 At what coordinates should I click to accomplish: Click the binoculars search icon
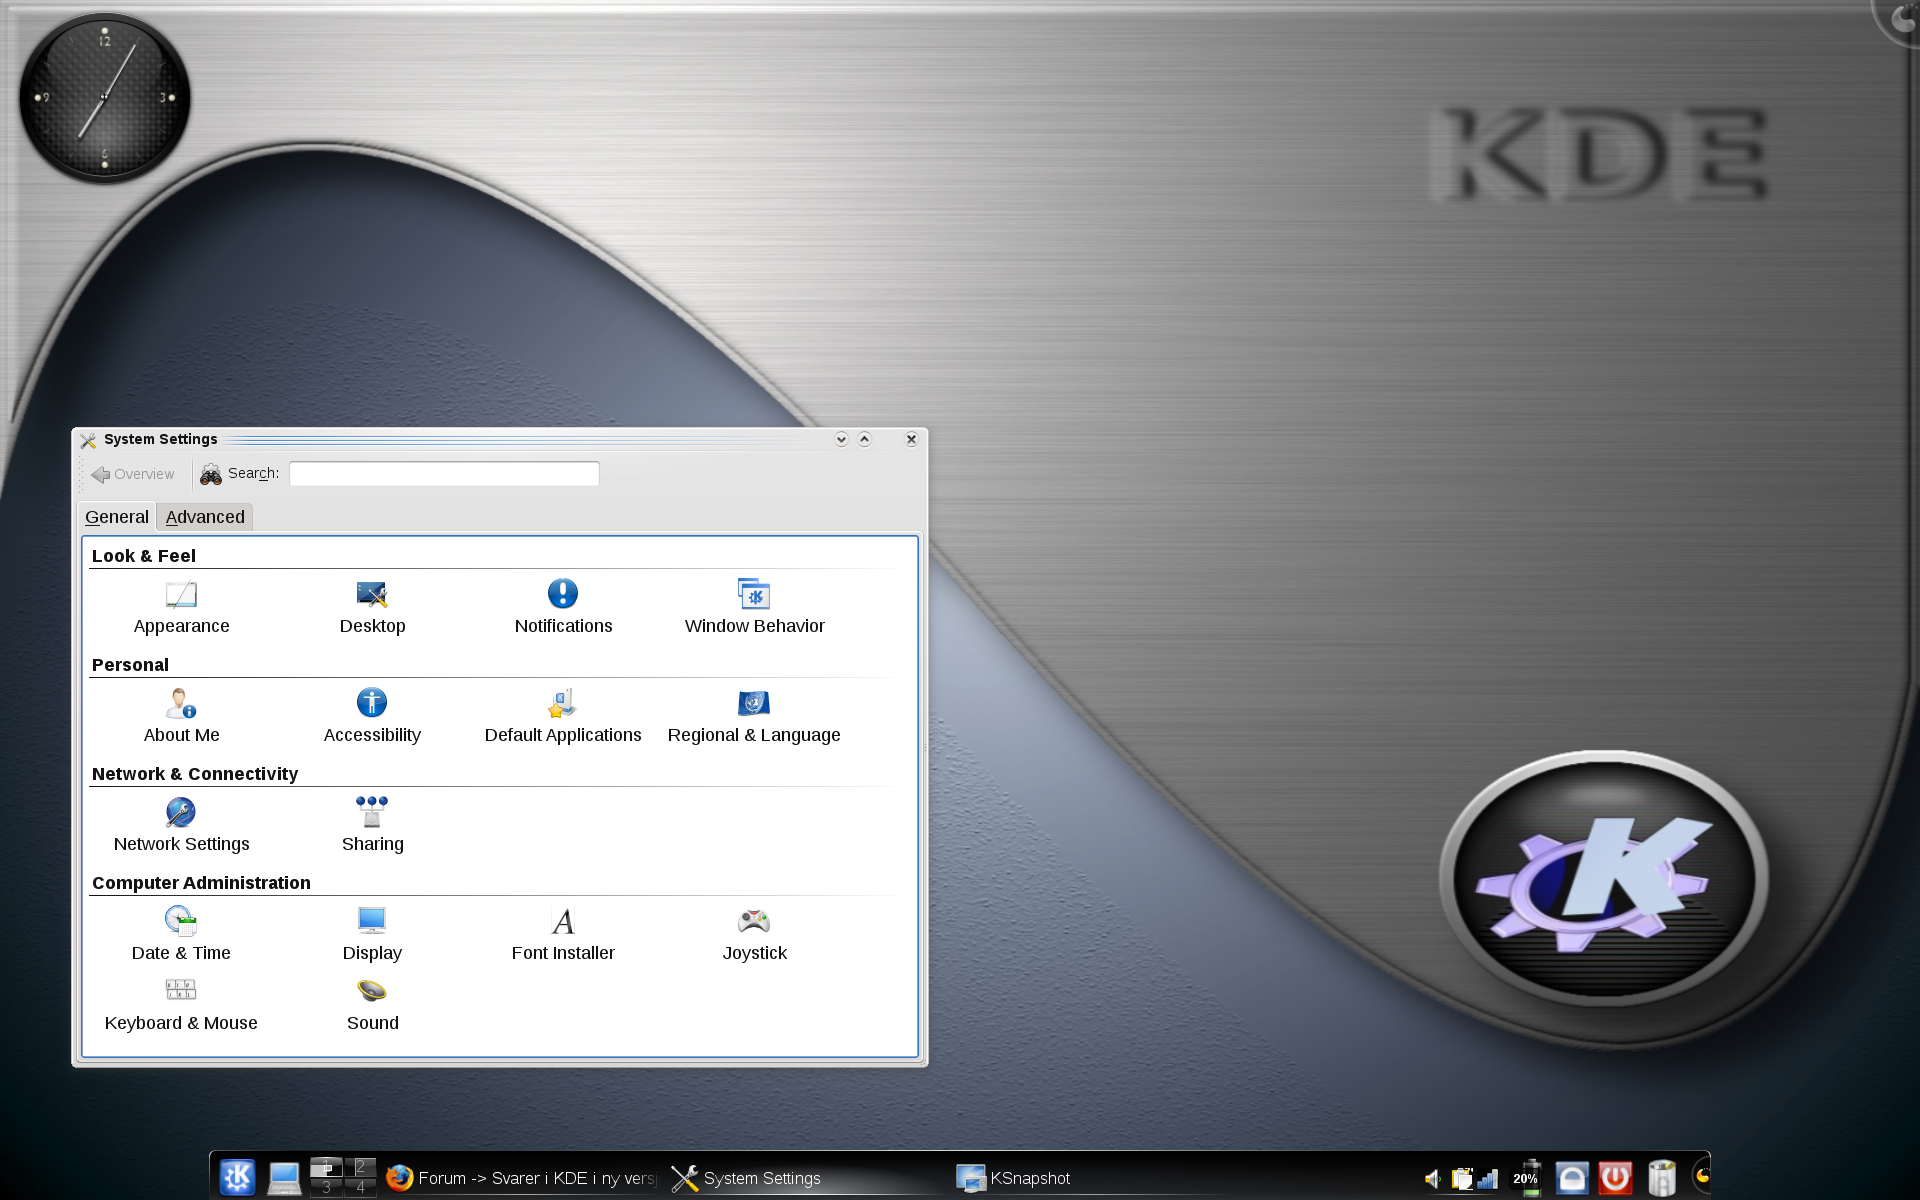click(211, 474)
